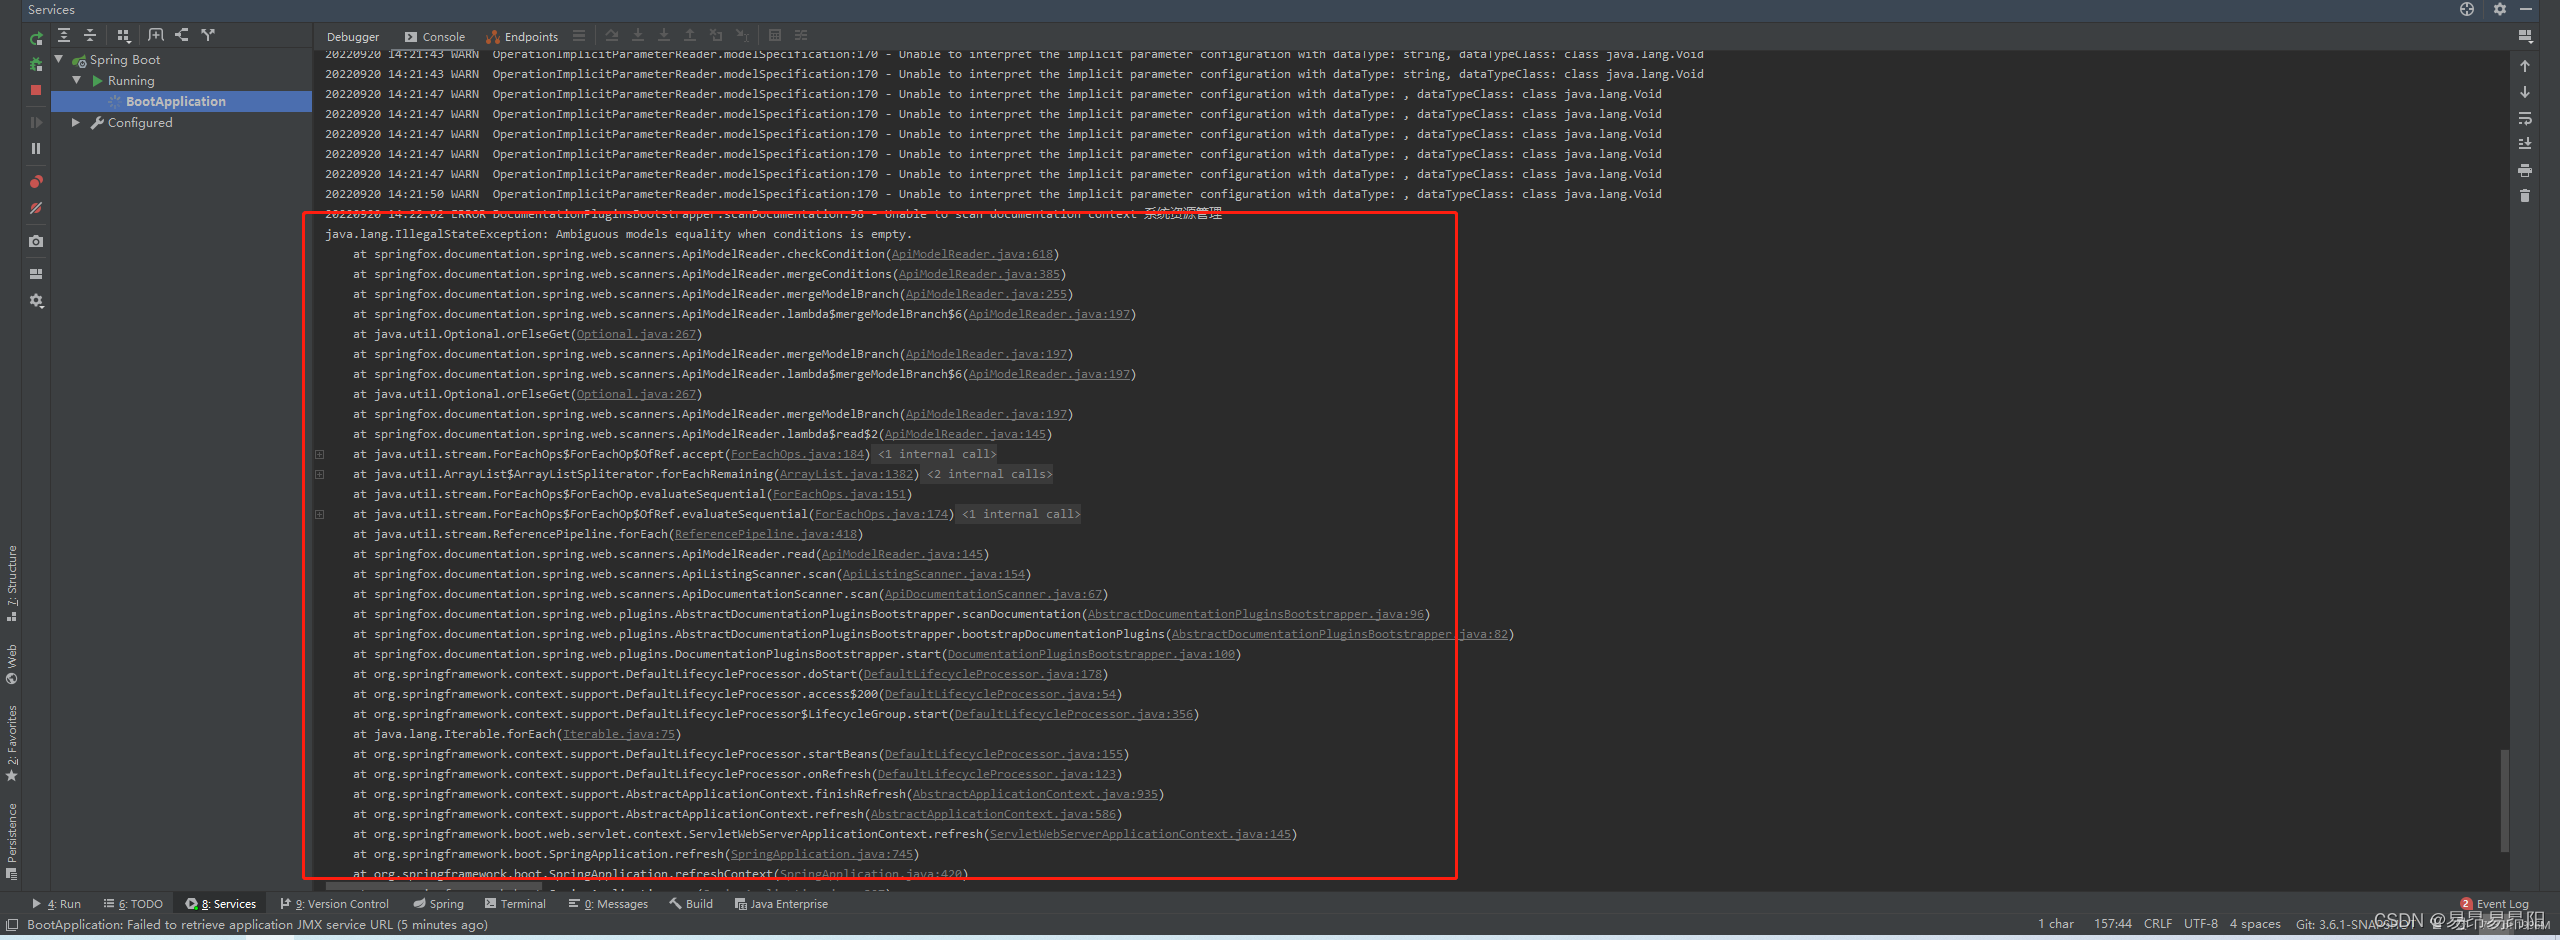The image size is (2560, 940).
Task: Open the Terminal tool window
Action: 515,903
